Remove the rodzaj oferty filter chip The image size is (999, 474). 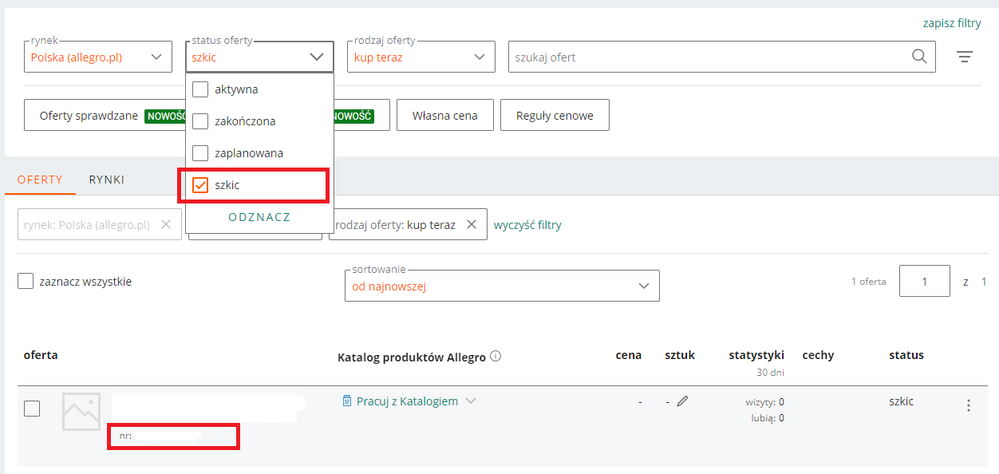coord(471,225)
